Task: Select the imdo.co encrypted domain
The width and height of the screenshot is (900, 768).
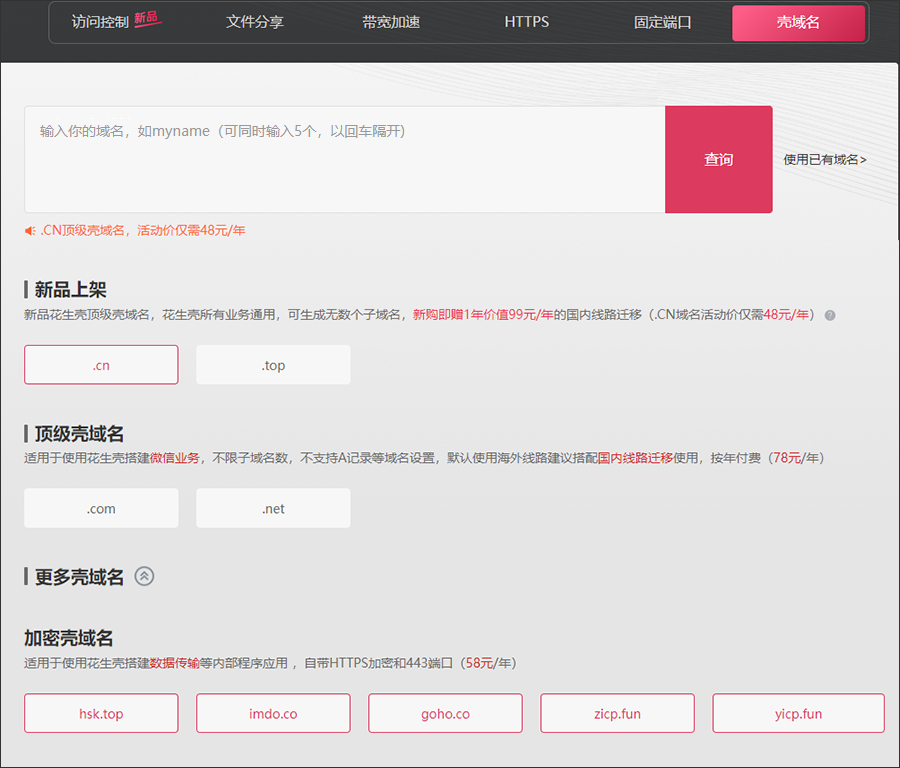Action: coord(273,713)
